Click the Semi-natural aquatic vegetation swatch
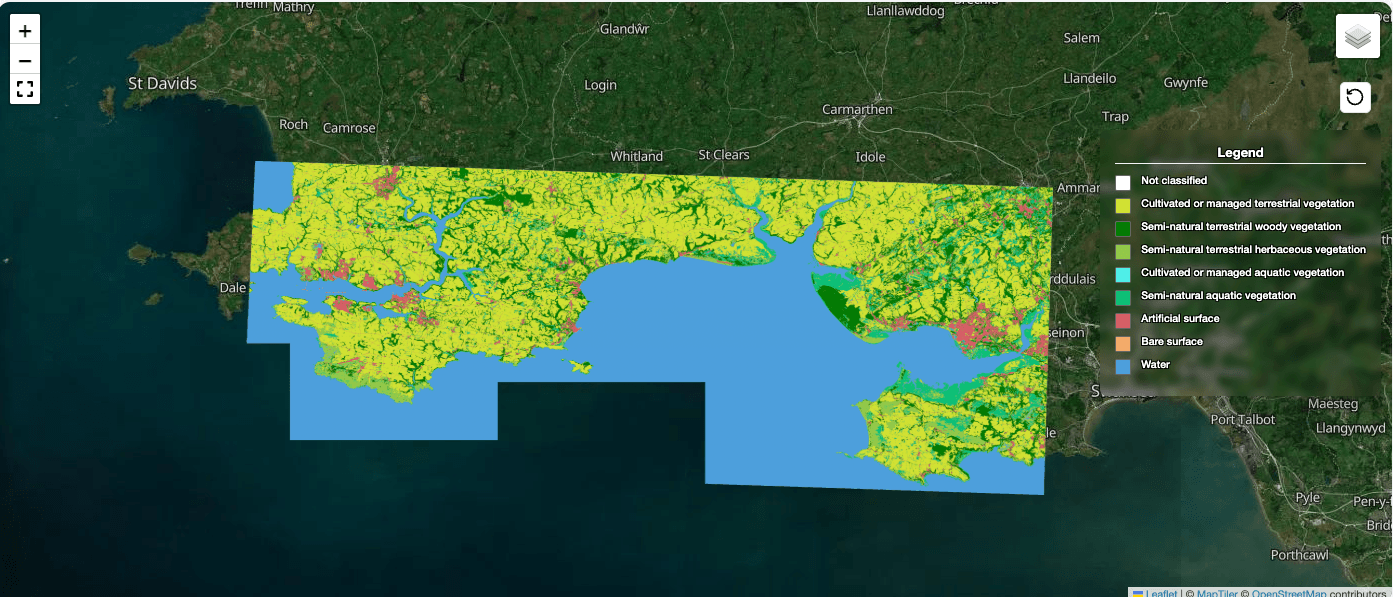The width and height of the screenshot is (1393, 597). coord(1123,297)
